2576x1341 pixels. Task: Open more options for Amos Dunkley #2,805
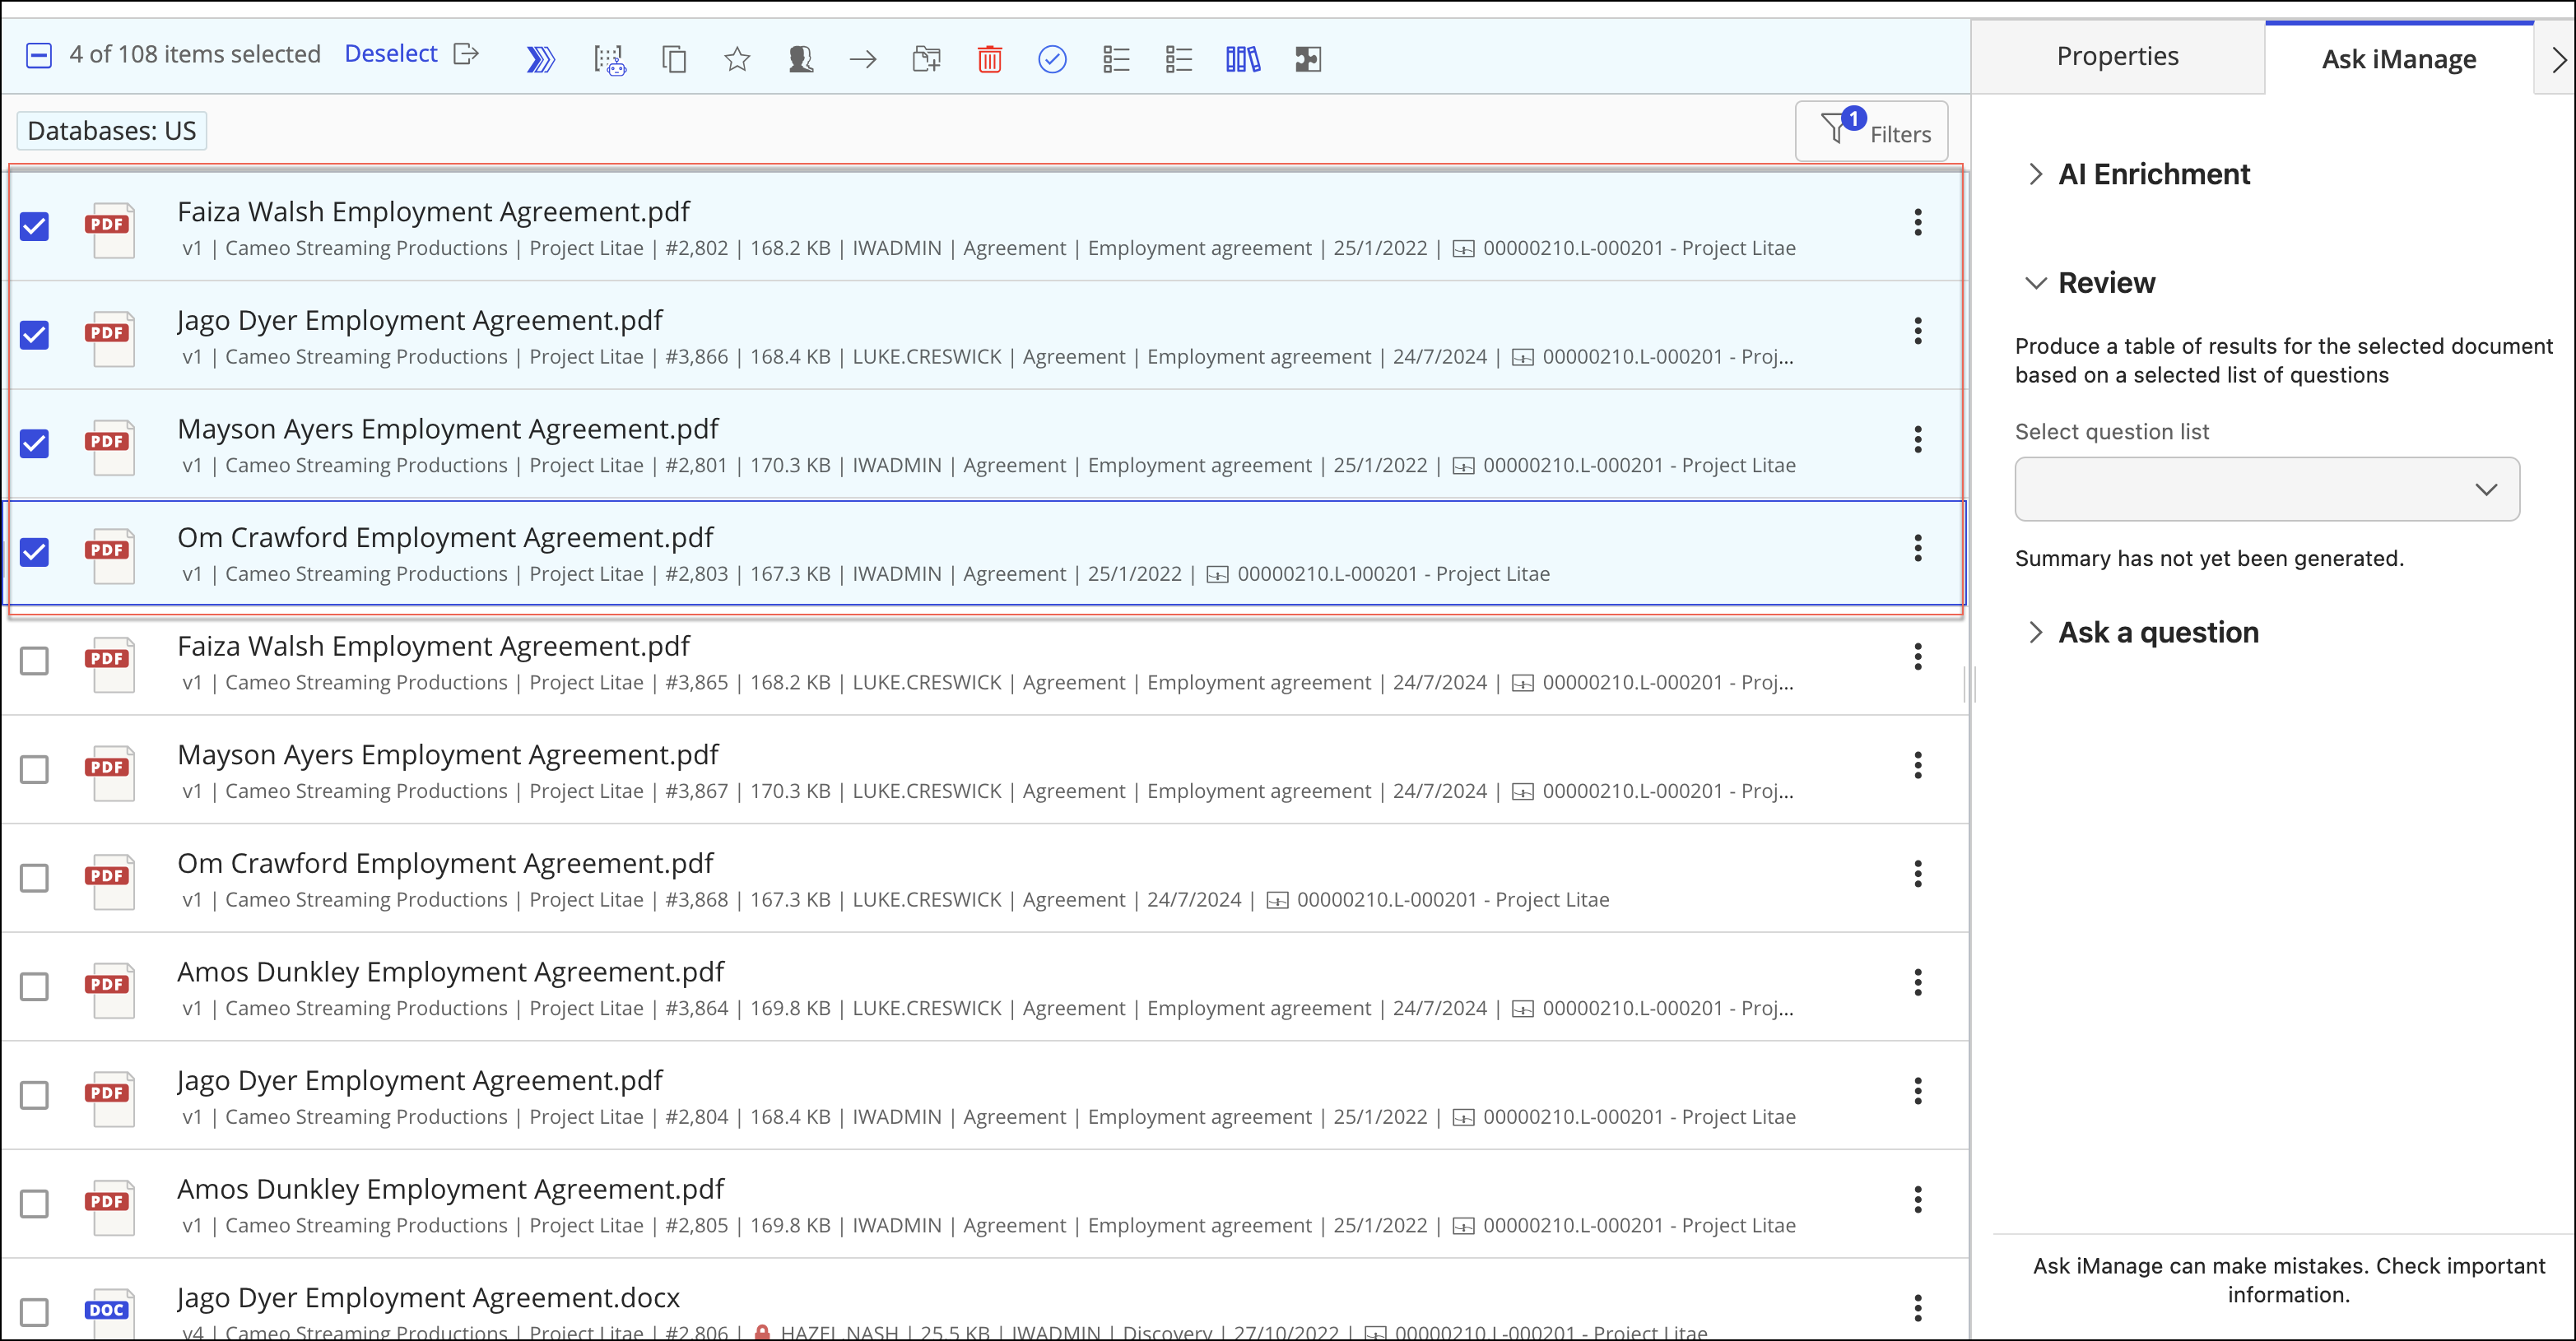click(1918, 1200)
